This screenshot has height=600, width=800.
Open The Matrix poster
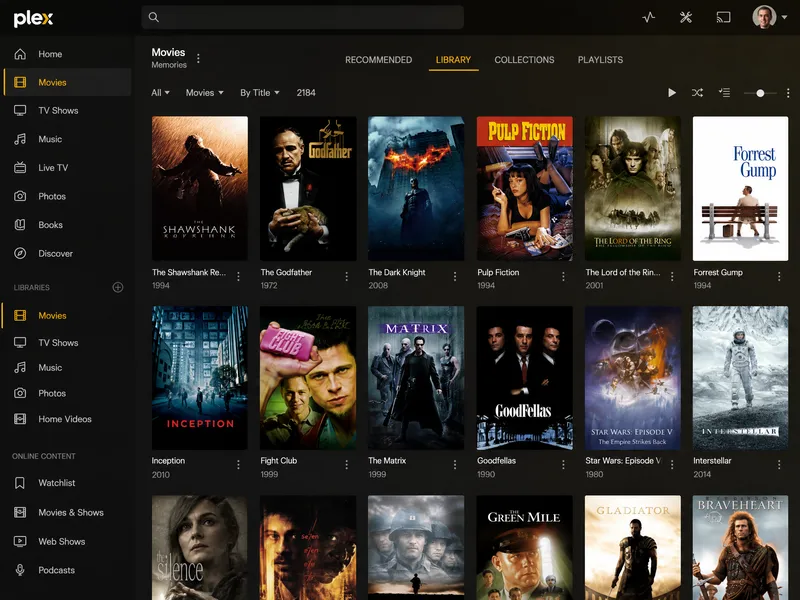pyautogui.click(x=416, y=378)
